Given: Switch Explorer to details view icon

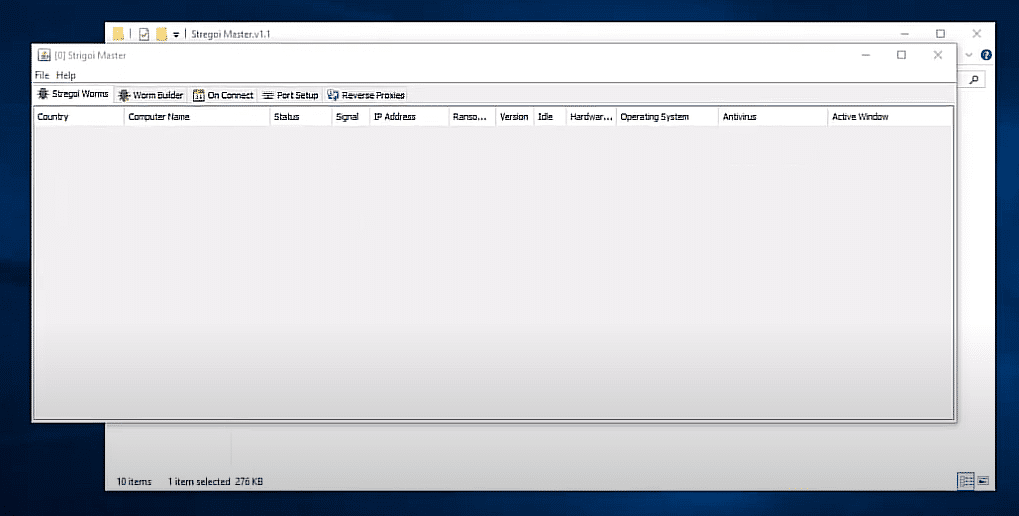Looking at the screenshot, I should 966,482.
